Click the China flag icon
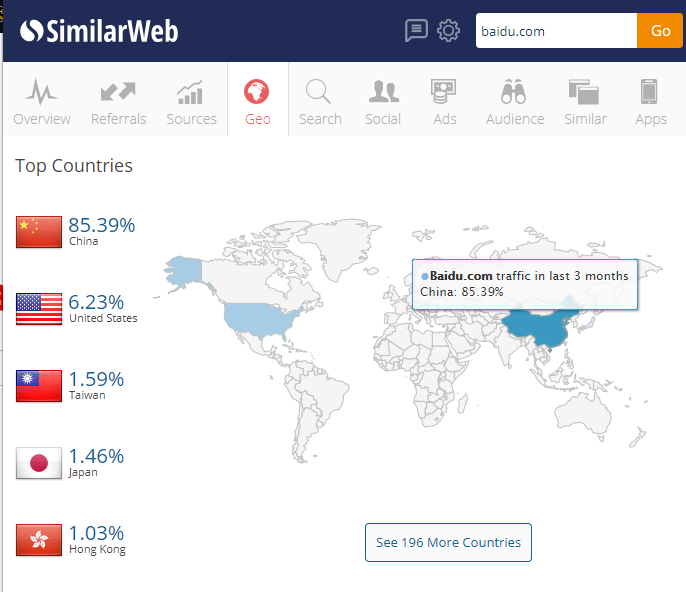This screenshot has height=592, width=686. [39, 232]
